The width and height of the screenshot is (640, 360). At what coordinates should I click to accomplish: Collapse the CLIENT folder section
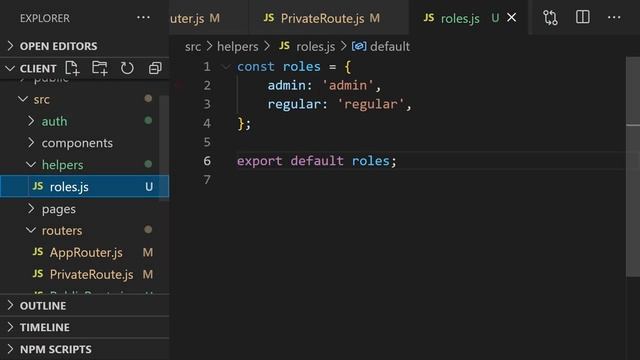coord(10,69)
